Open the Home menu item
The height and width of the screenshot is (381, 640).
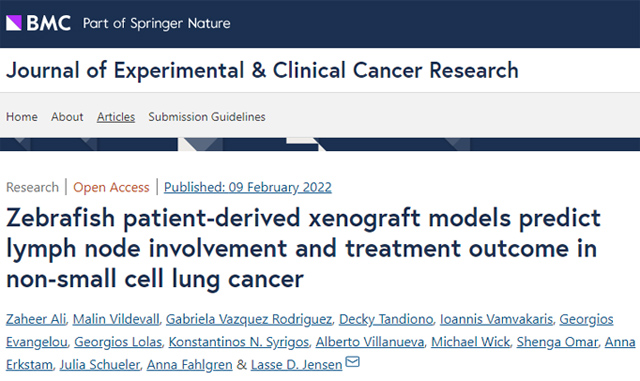click(22, 117)
